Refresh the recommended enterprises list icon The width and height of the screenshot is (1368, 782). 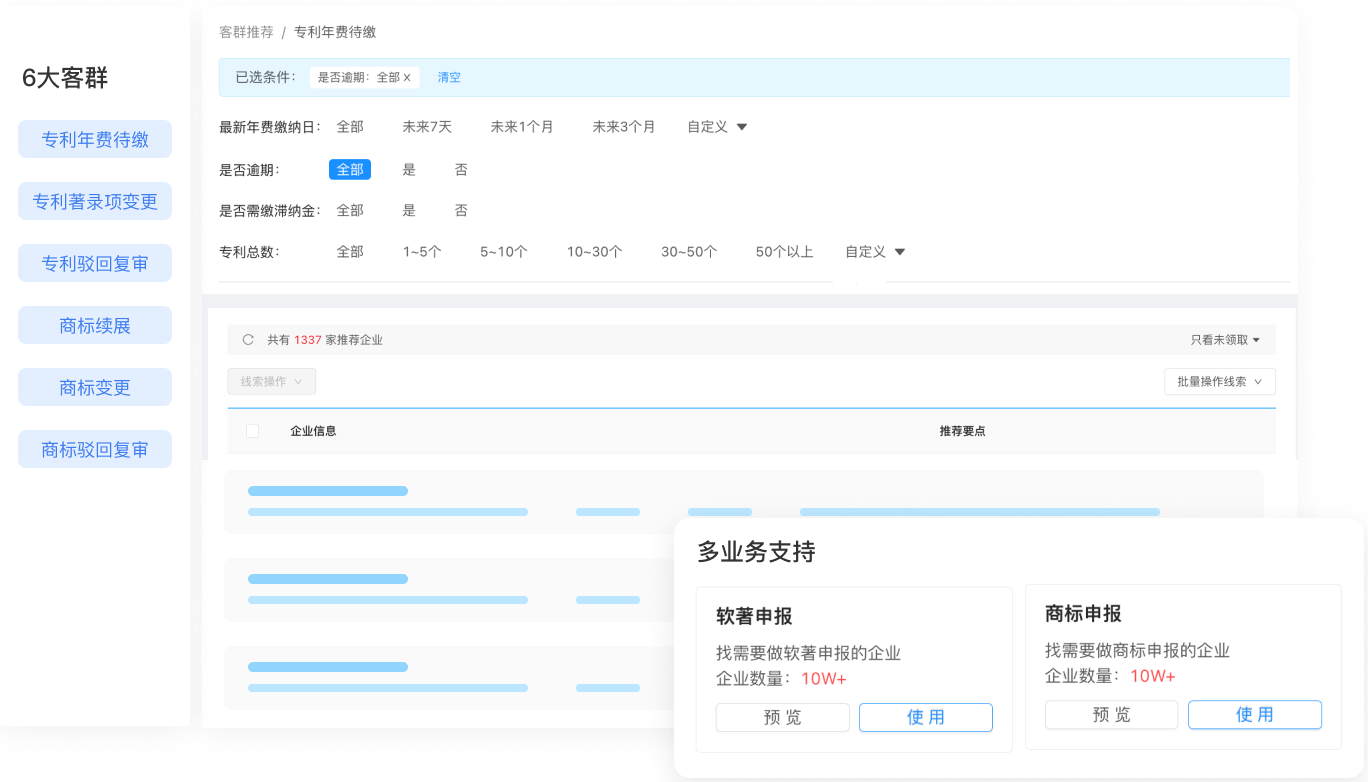(248, 340)
